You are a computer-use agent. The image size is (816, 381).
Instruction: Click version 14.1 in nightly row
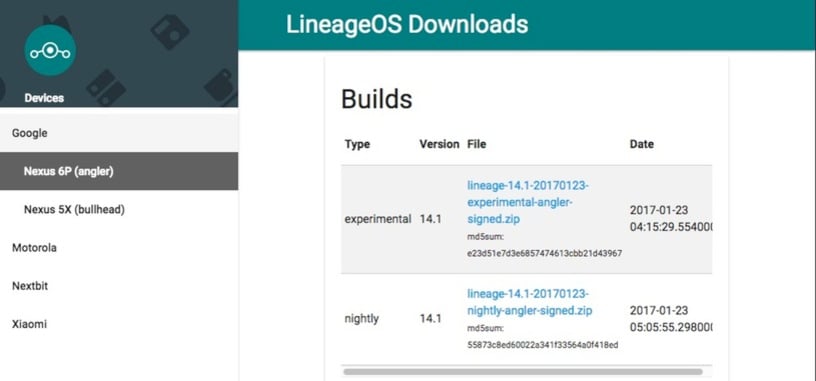[x=430, y=319]
